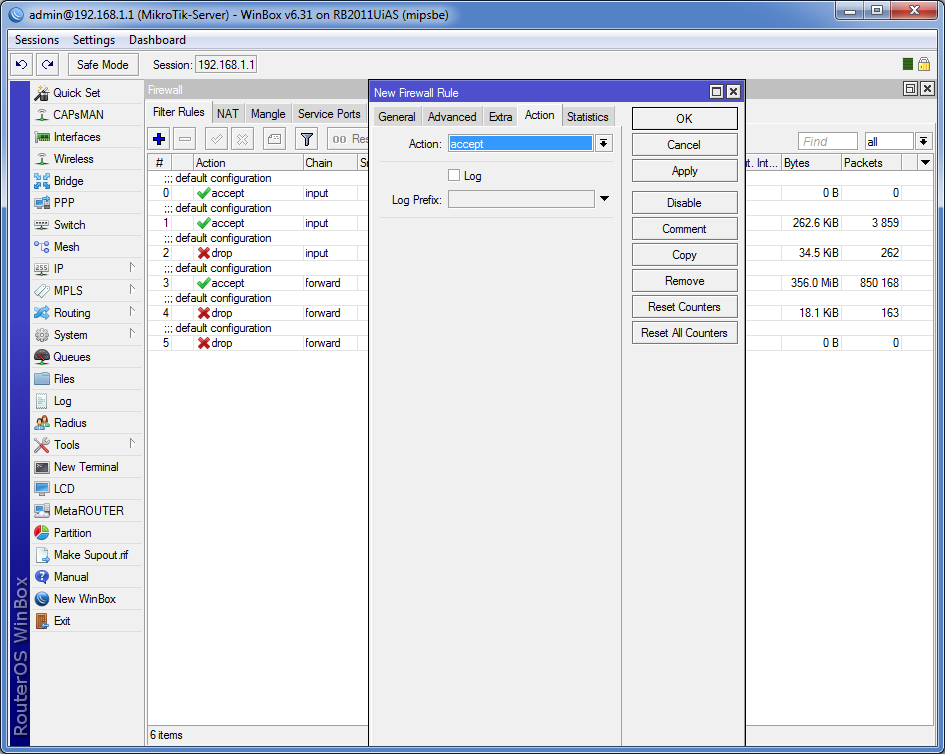Viewport: 945px width, 754px height.
Task: Click the Redo arrow icon
Action: tap(47, 64)
